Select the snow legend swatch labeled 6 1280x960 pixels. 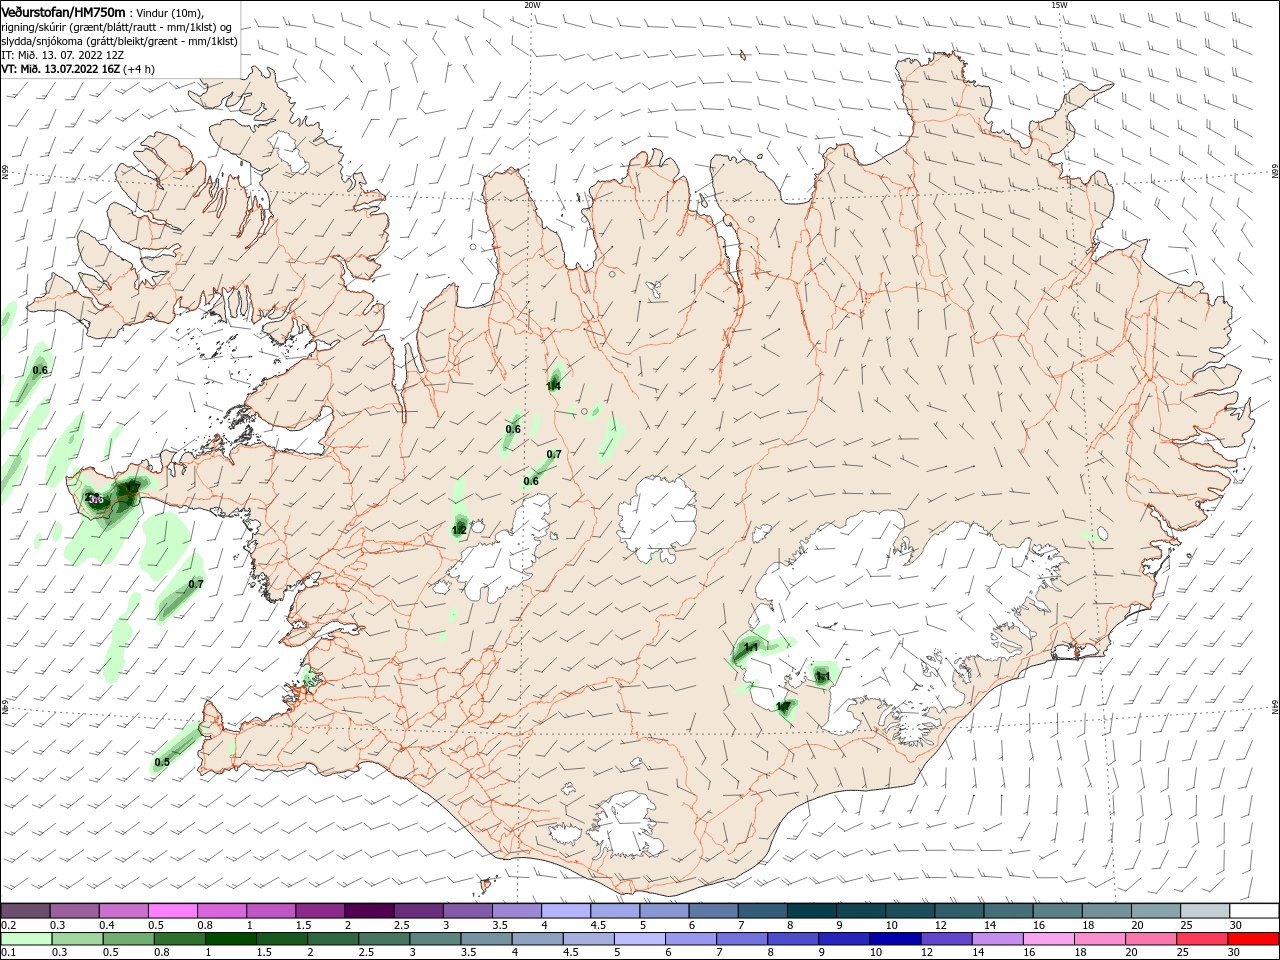click(713, 911)
